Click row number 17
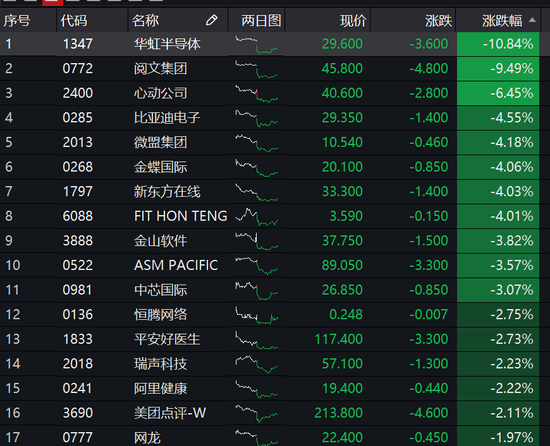Viewport: 550px width, 446px height. tap(13, 438)
